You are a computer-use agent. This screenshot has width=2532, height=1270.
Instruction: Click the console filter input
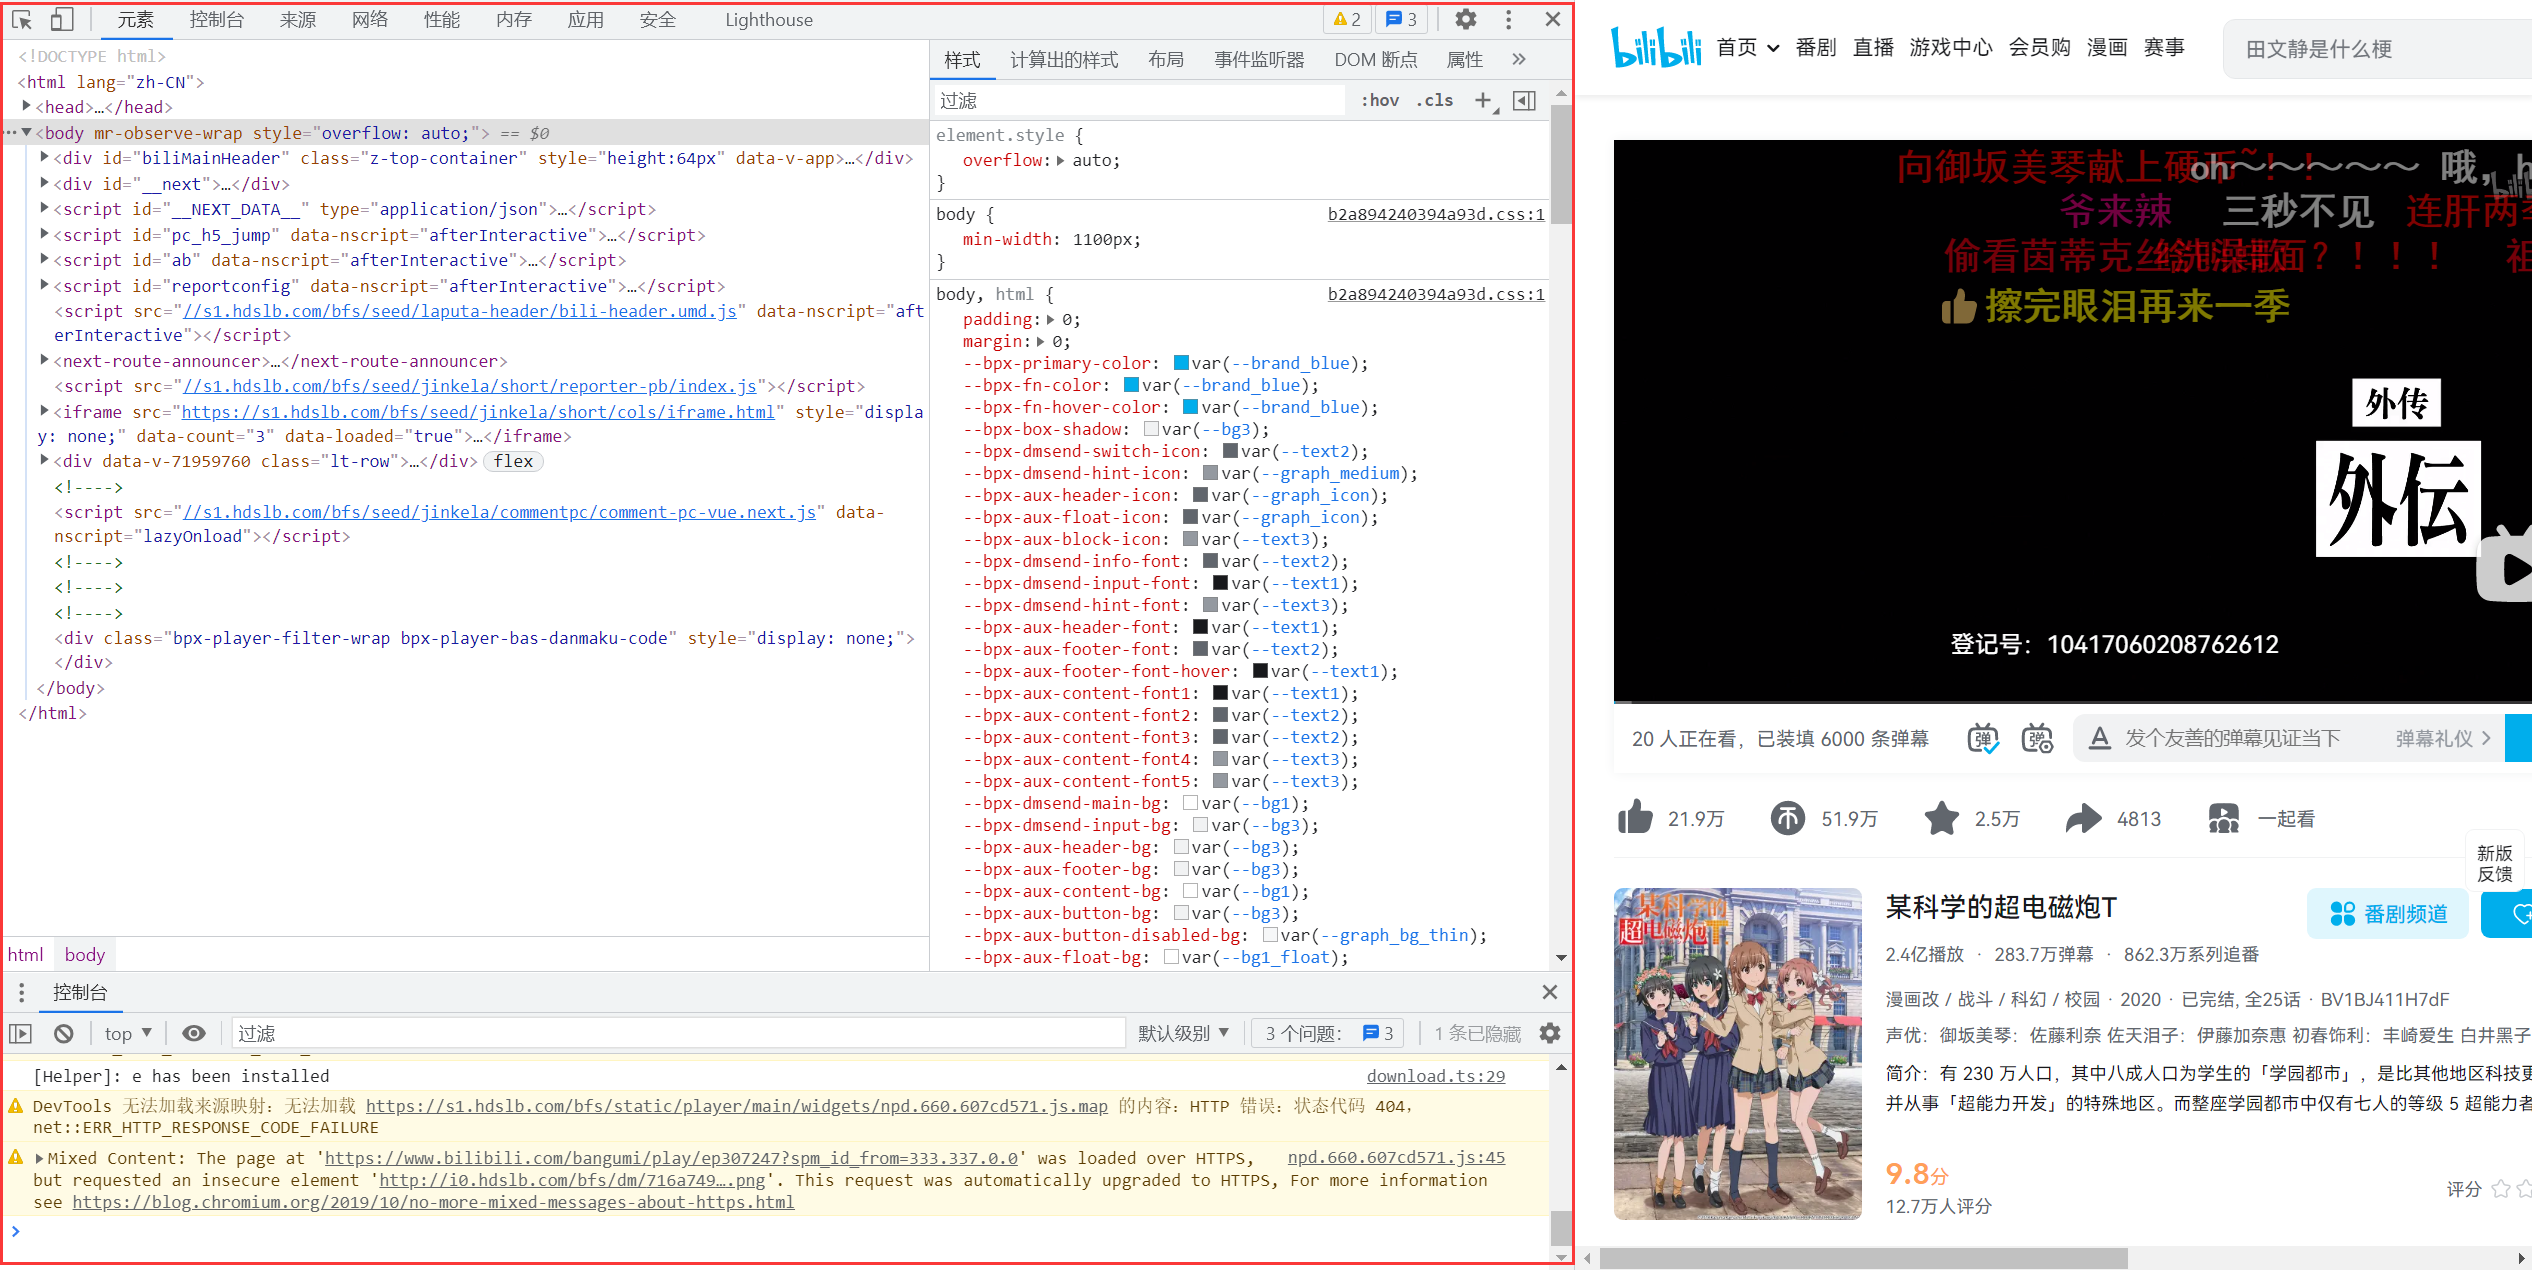[x=678, y=1033]
